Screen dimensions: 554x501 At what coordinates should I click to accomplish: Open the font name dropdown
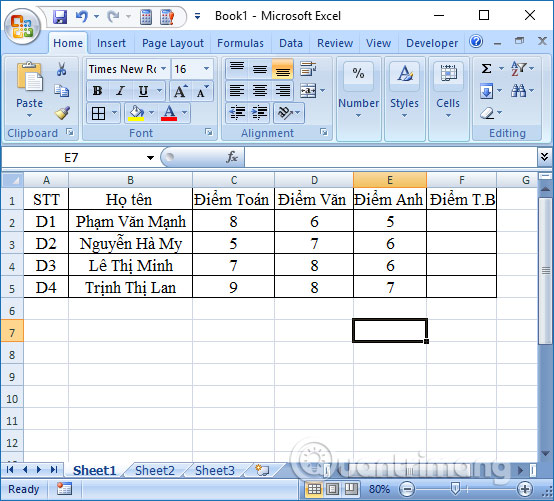pyautogui.click(x=164, y=69)
